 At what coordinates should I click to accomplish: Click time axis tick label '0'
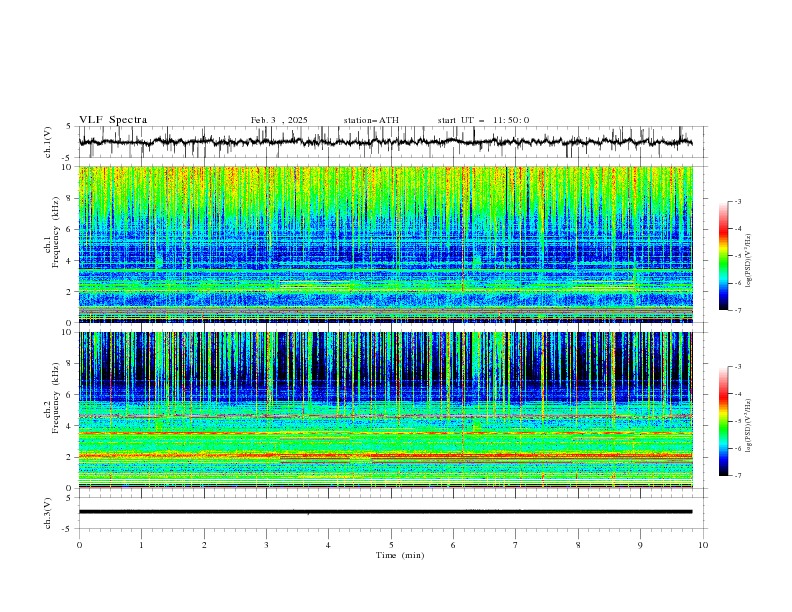[79, 545]
